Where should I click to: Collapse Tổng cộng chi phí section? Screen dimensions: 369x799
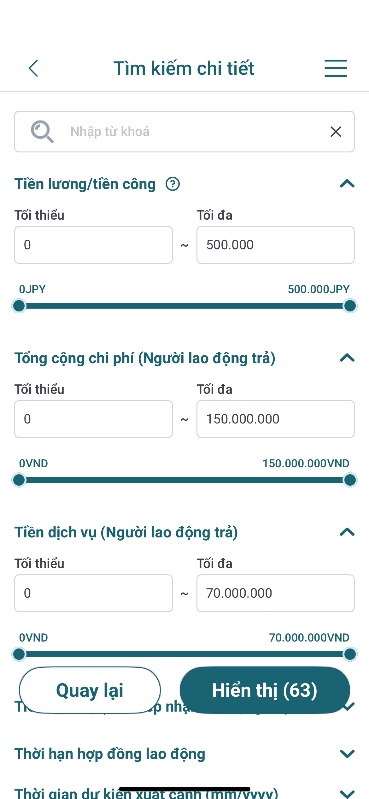pos(347,358)
